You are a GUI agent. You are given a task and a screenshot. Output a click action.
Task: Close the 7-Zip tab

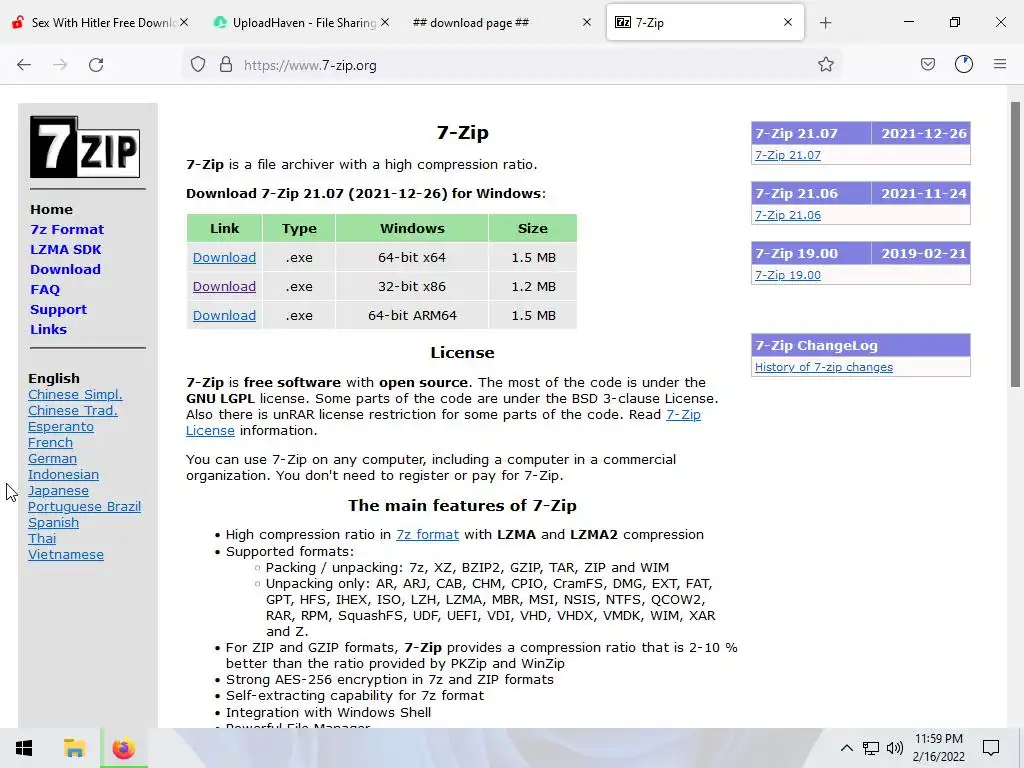click(x=788, y=22)
